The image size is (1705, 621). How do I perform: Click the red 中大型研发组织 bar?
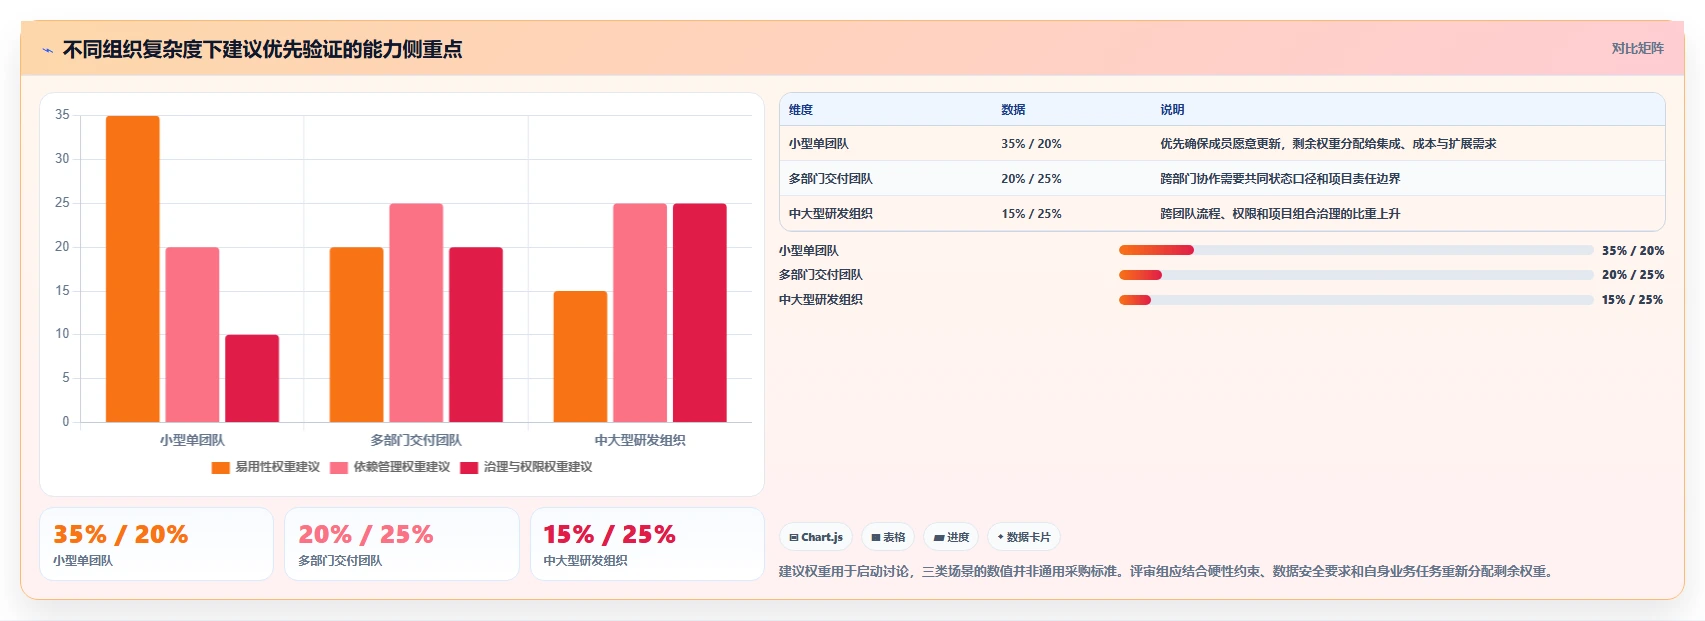700,313
